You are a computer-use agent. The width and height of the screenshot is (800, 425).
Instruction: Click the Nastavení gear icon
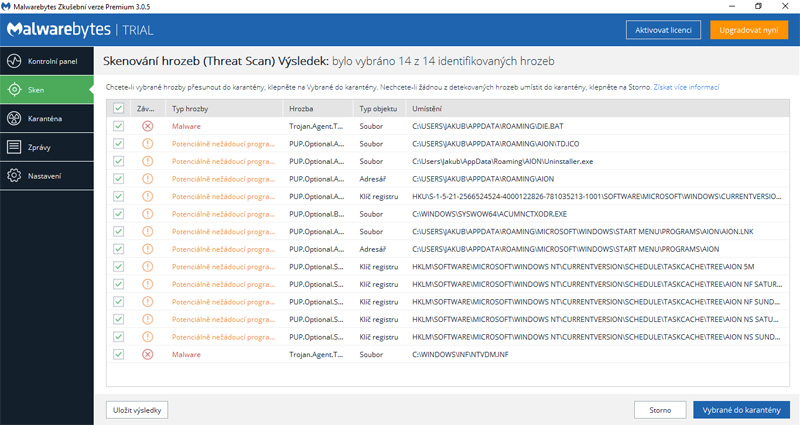pyautogui.click(x=14, y=176)
